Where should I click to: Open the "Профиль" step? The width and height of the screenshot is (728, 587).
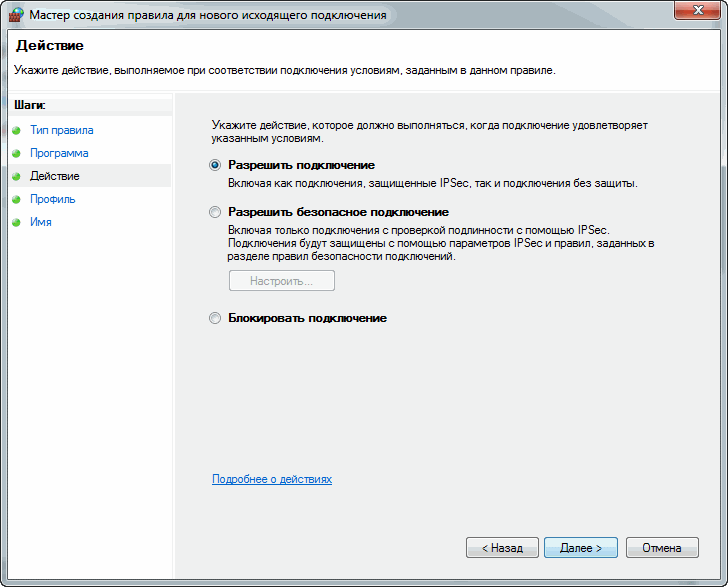tap(52, 199)
